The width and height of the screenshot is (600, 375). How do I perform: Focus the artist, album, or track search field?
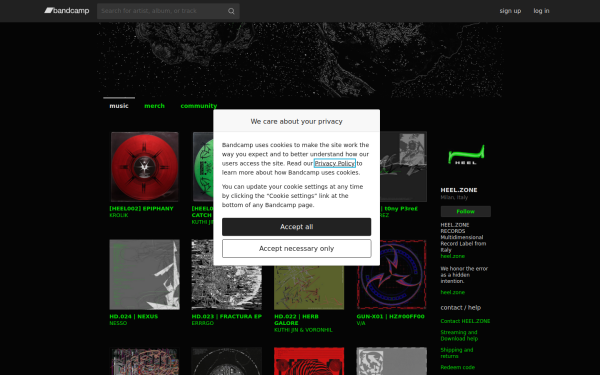tap(168, 11)
